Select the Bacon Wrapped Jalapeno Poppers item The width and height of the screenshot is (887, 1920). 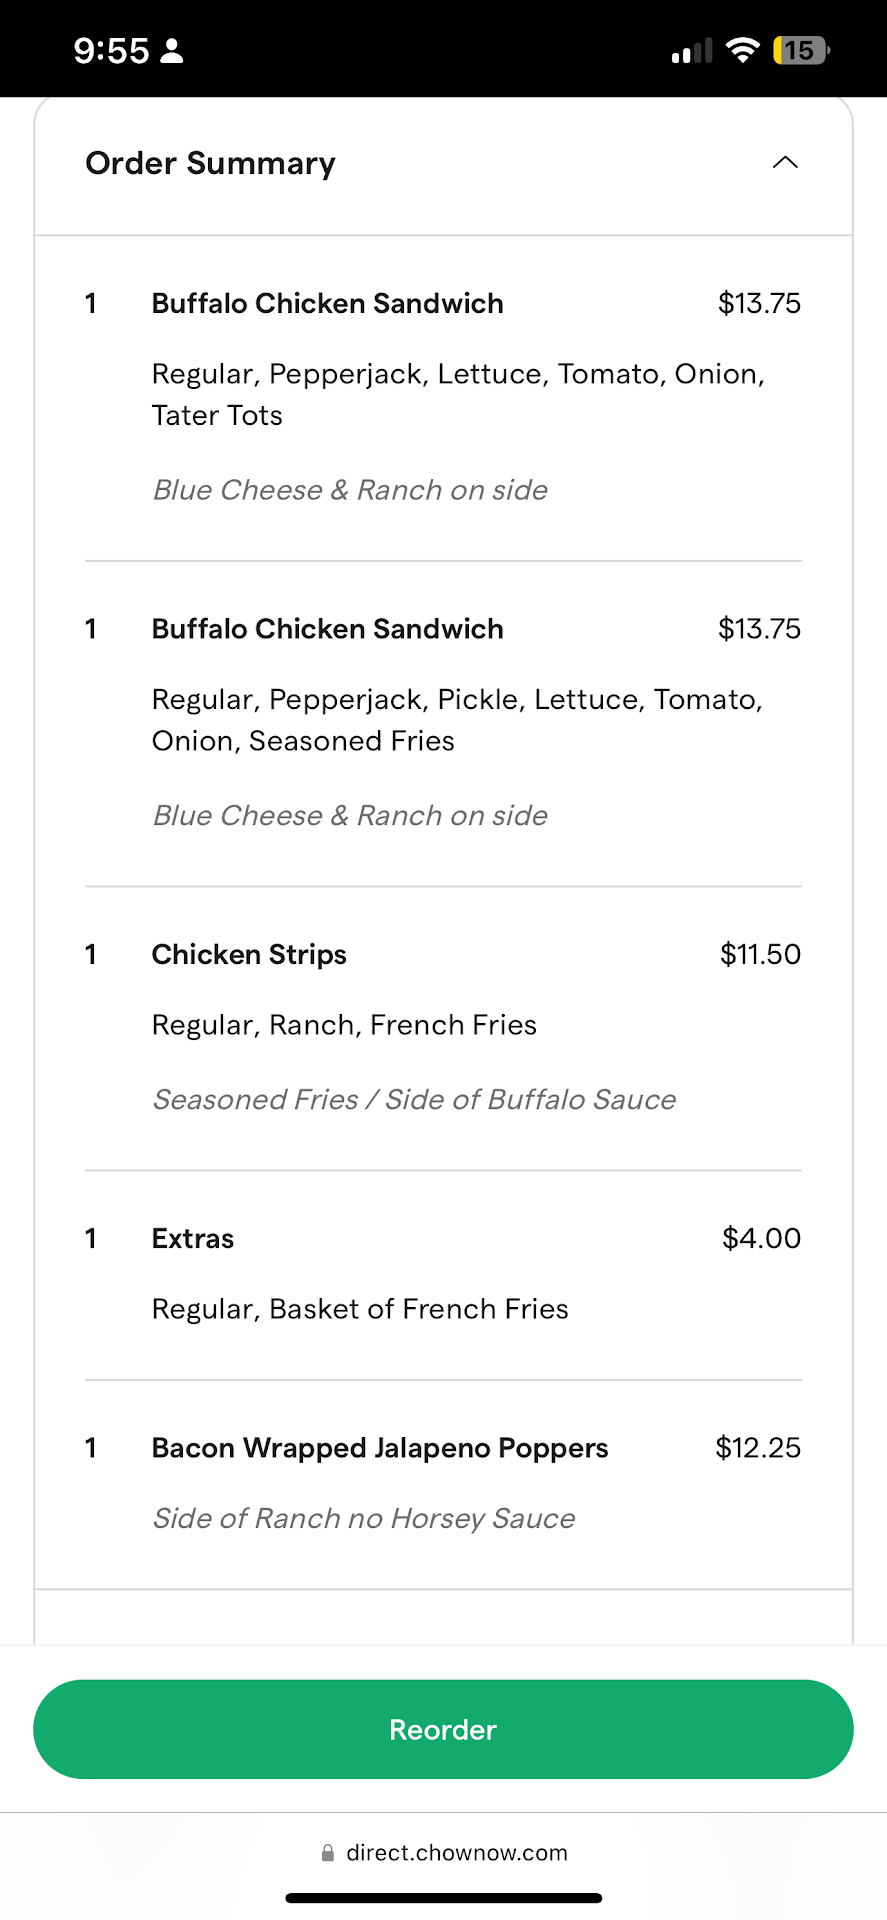point(380,1448)
